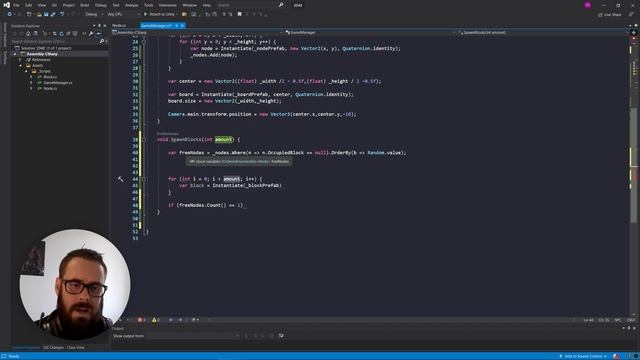Switch to the Git Changes tab

click(53, 348)
